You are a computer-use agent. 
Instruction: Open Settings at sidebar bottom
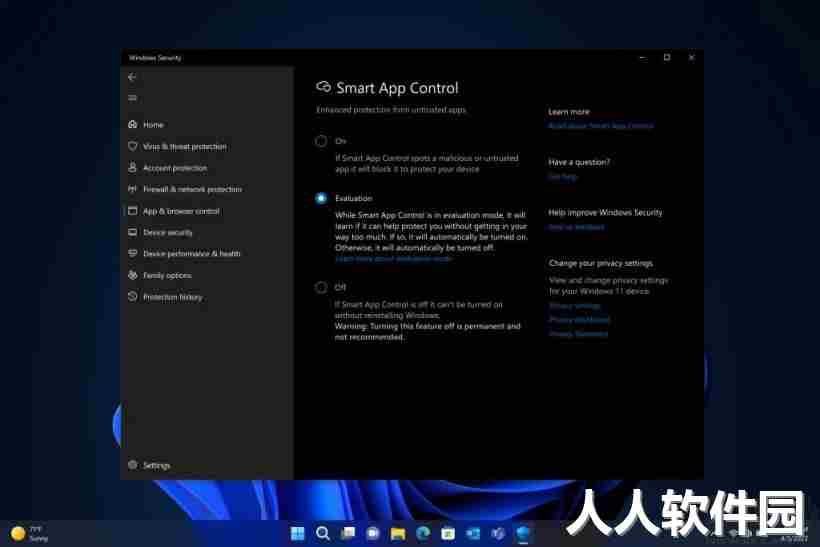coord(149,465)
